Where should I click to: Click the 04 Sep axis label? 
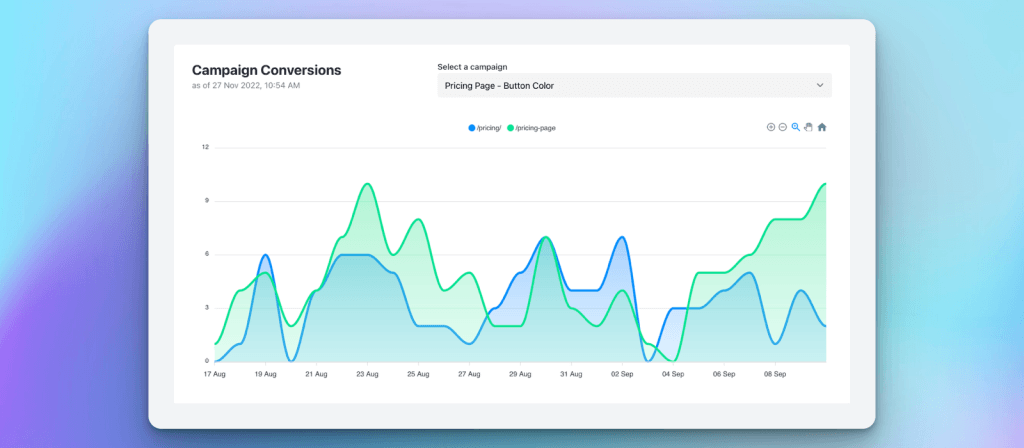(673, 375)
